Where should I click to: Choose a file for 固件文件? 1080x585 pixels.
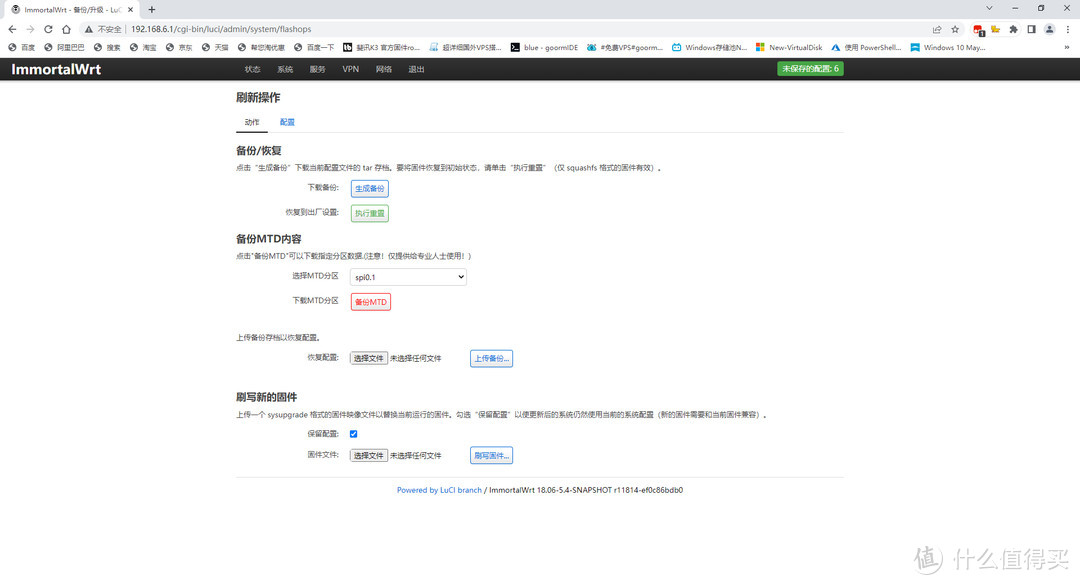[368, 455]
